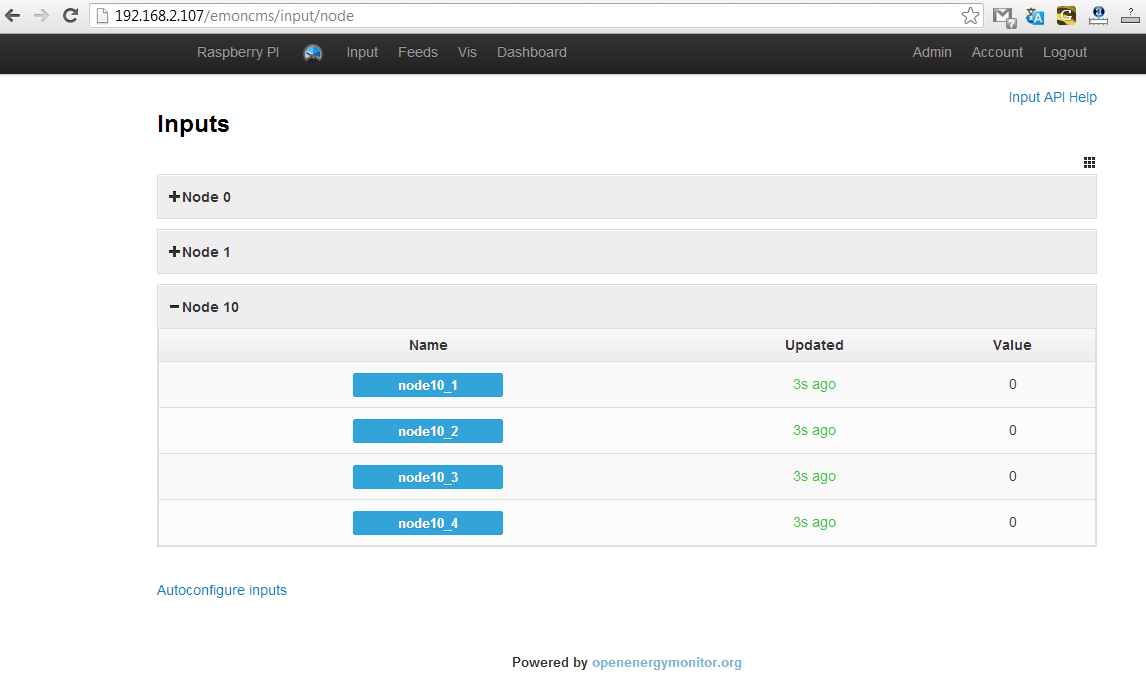The image size is (1146, 694).
Task: Switch inputs view with grid icon
Action: tap(1089, 162)
